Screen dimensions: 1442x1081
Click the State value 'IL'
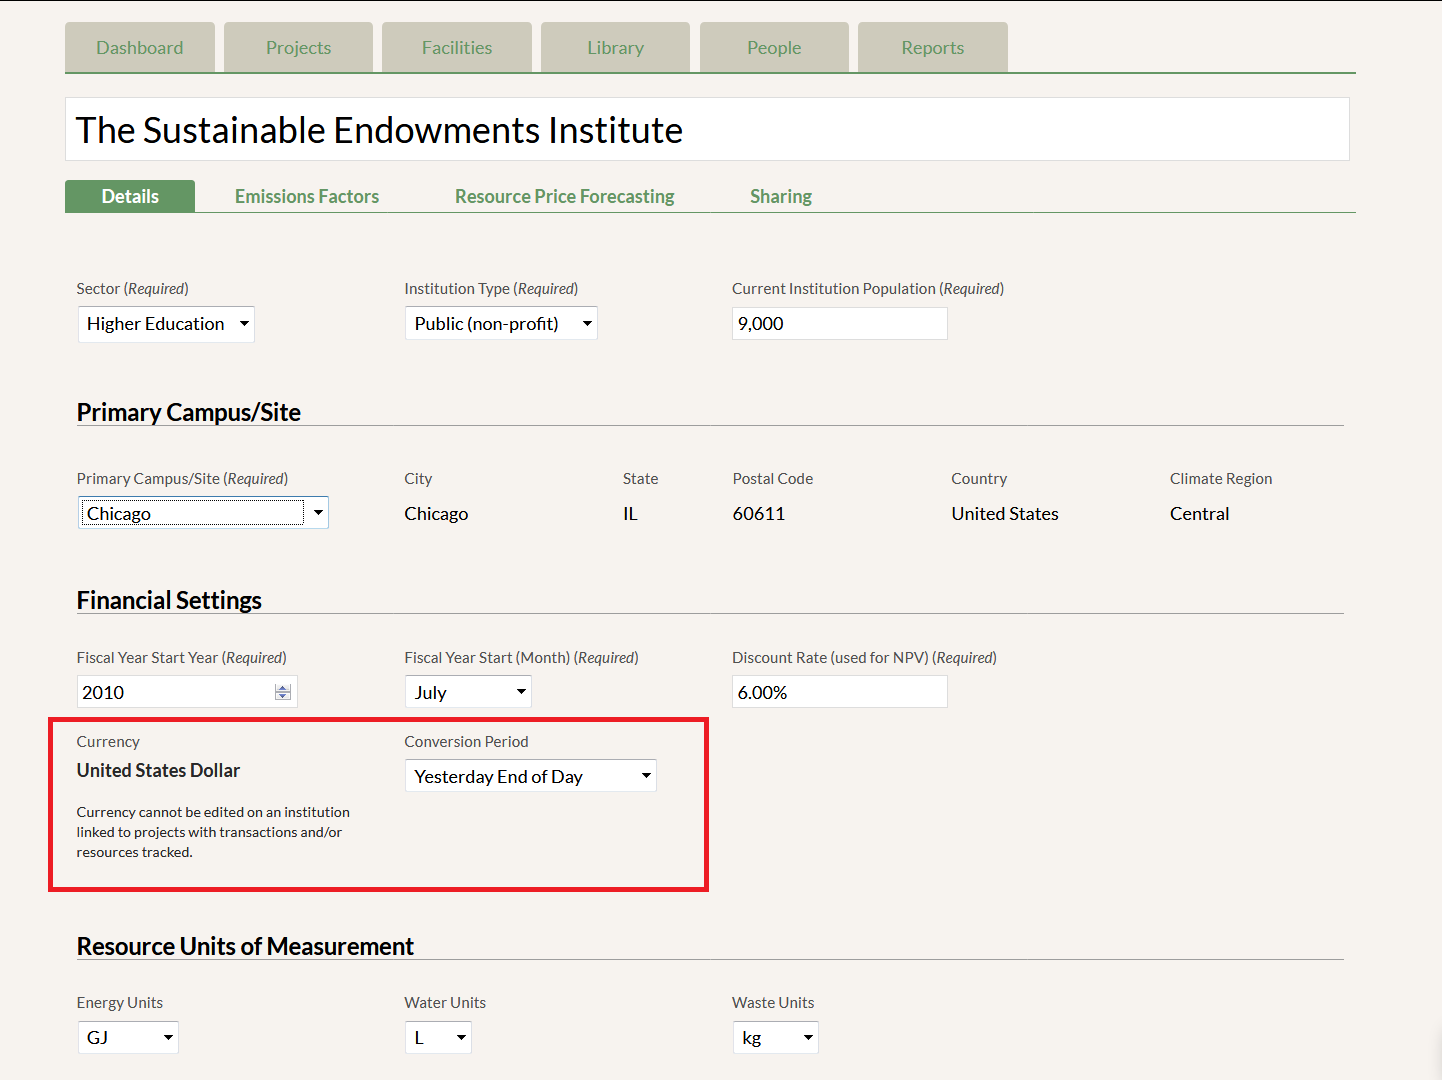pos(630,514)
